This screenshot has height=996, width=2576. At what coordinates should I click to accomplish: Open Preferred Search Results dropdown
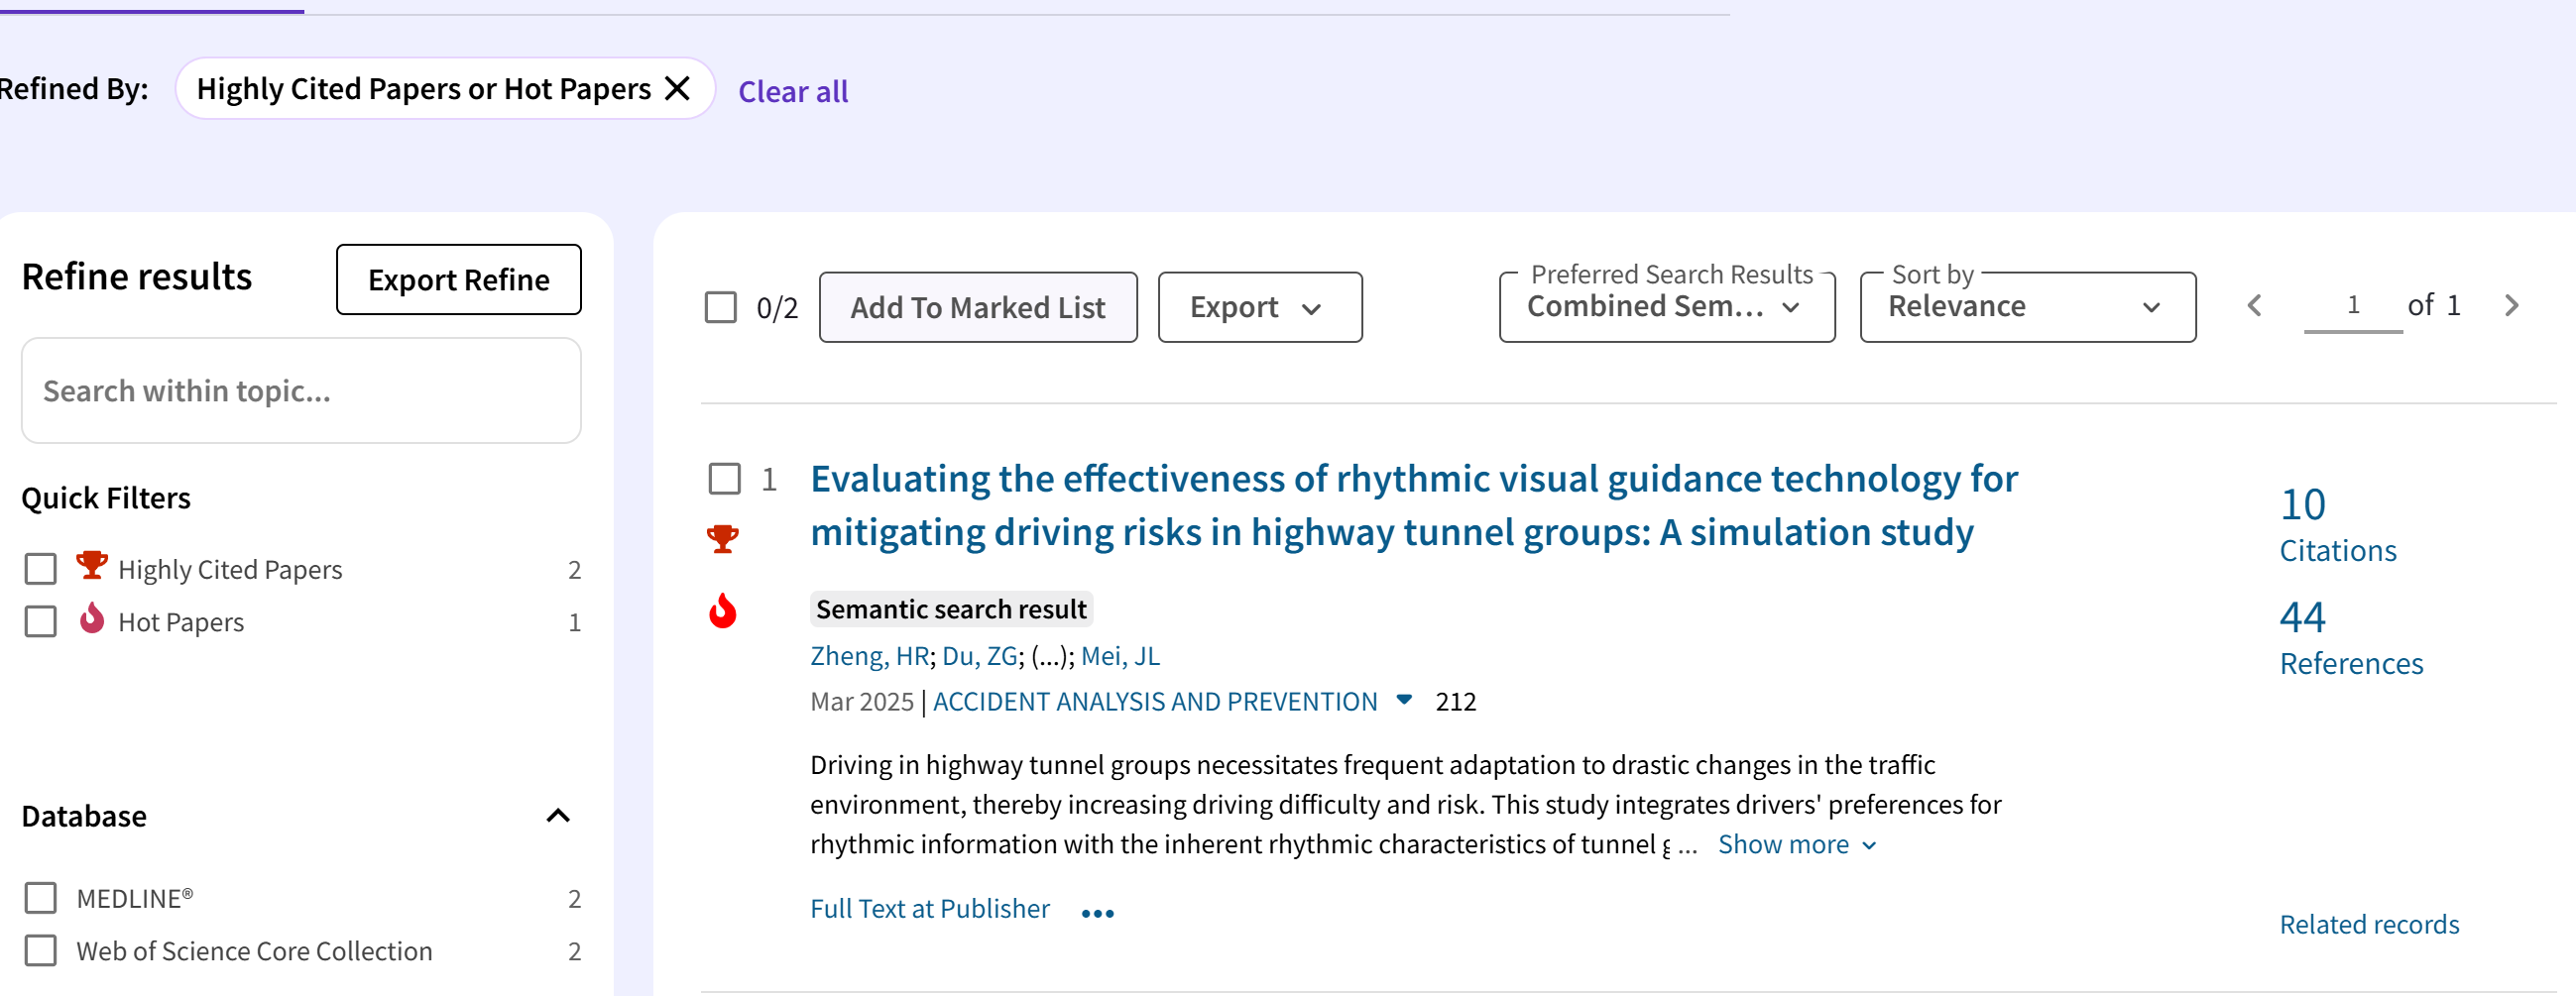(1666, 307)
